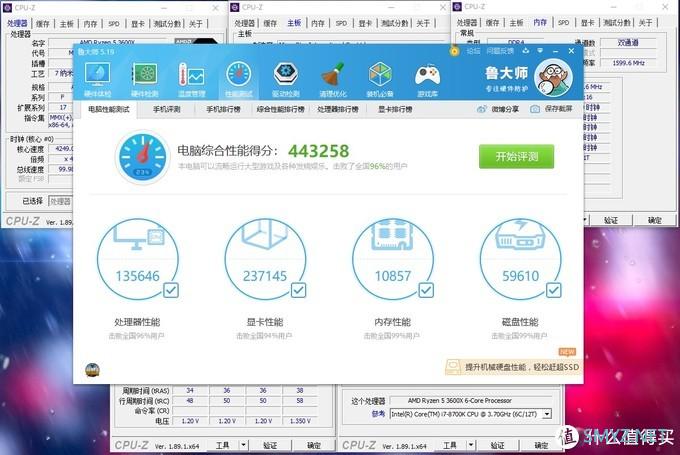Image resolution: width=680 pixels, height=455 pixels.
Task: Click the memory score 10857
Action: (392, 276)
